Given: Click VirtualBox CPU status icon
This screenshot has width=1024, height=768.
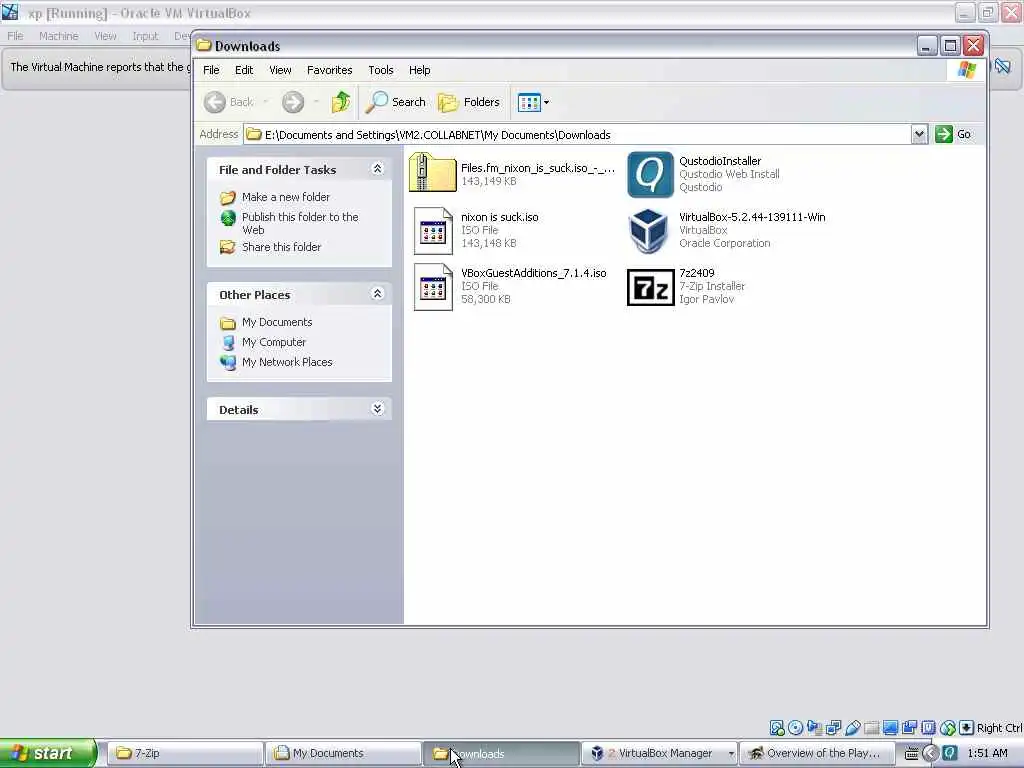Looking at the screenshot, I should [x=929, y=728].
